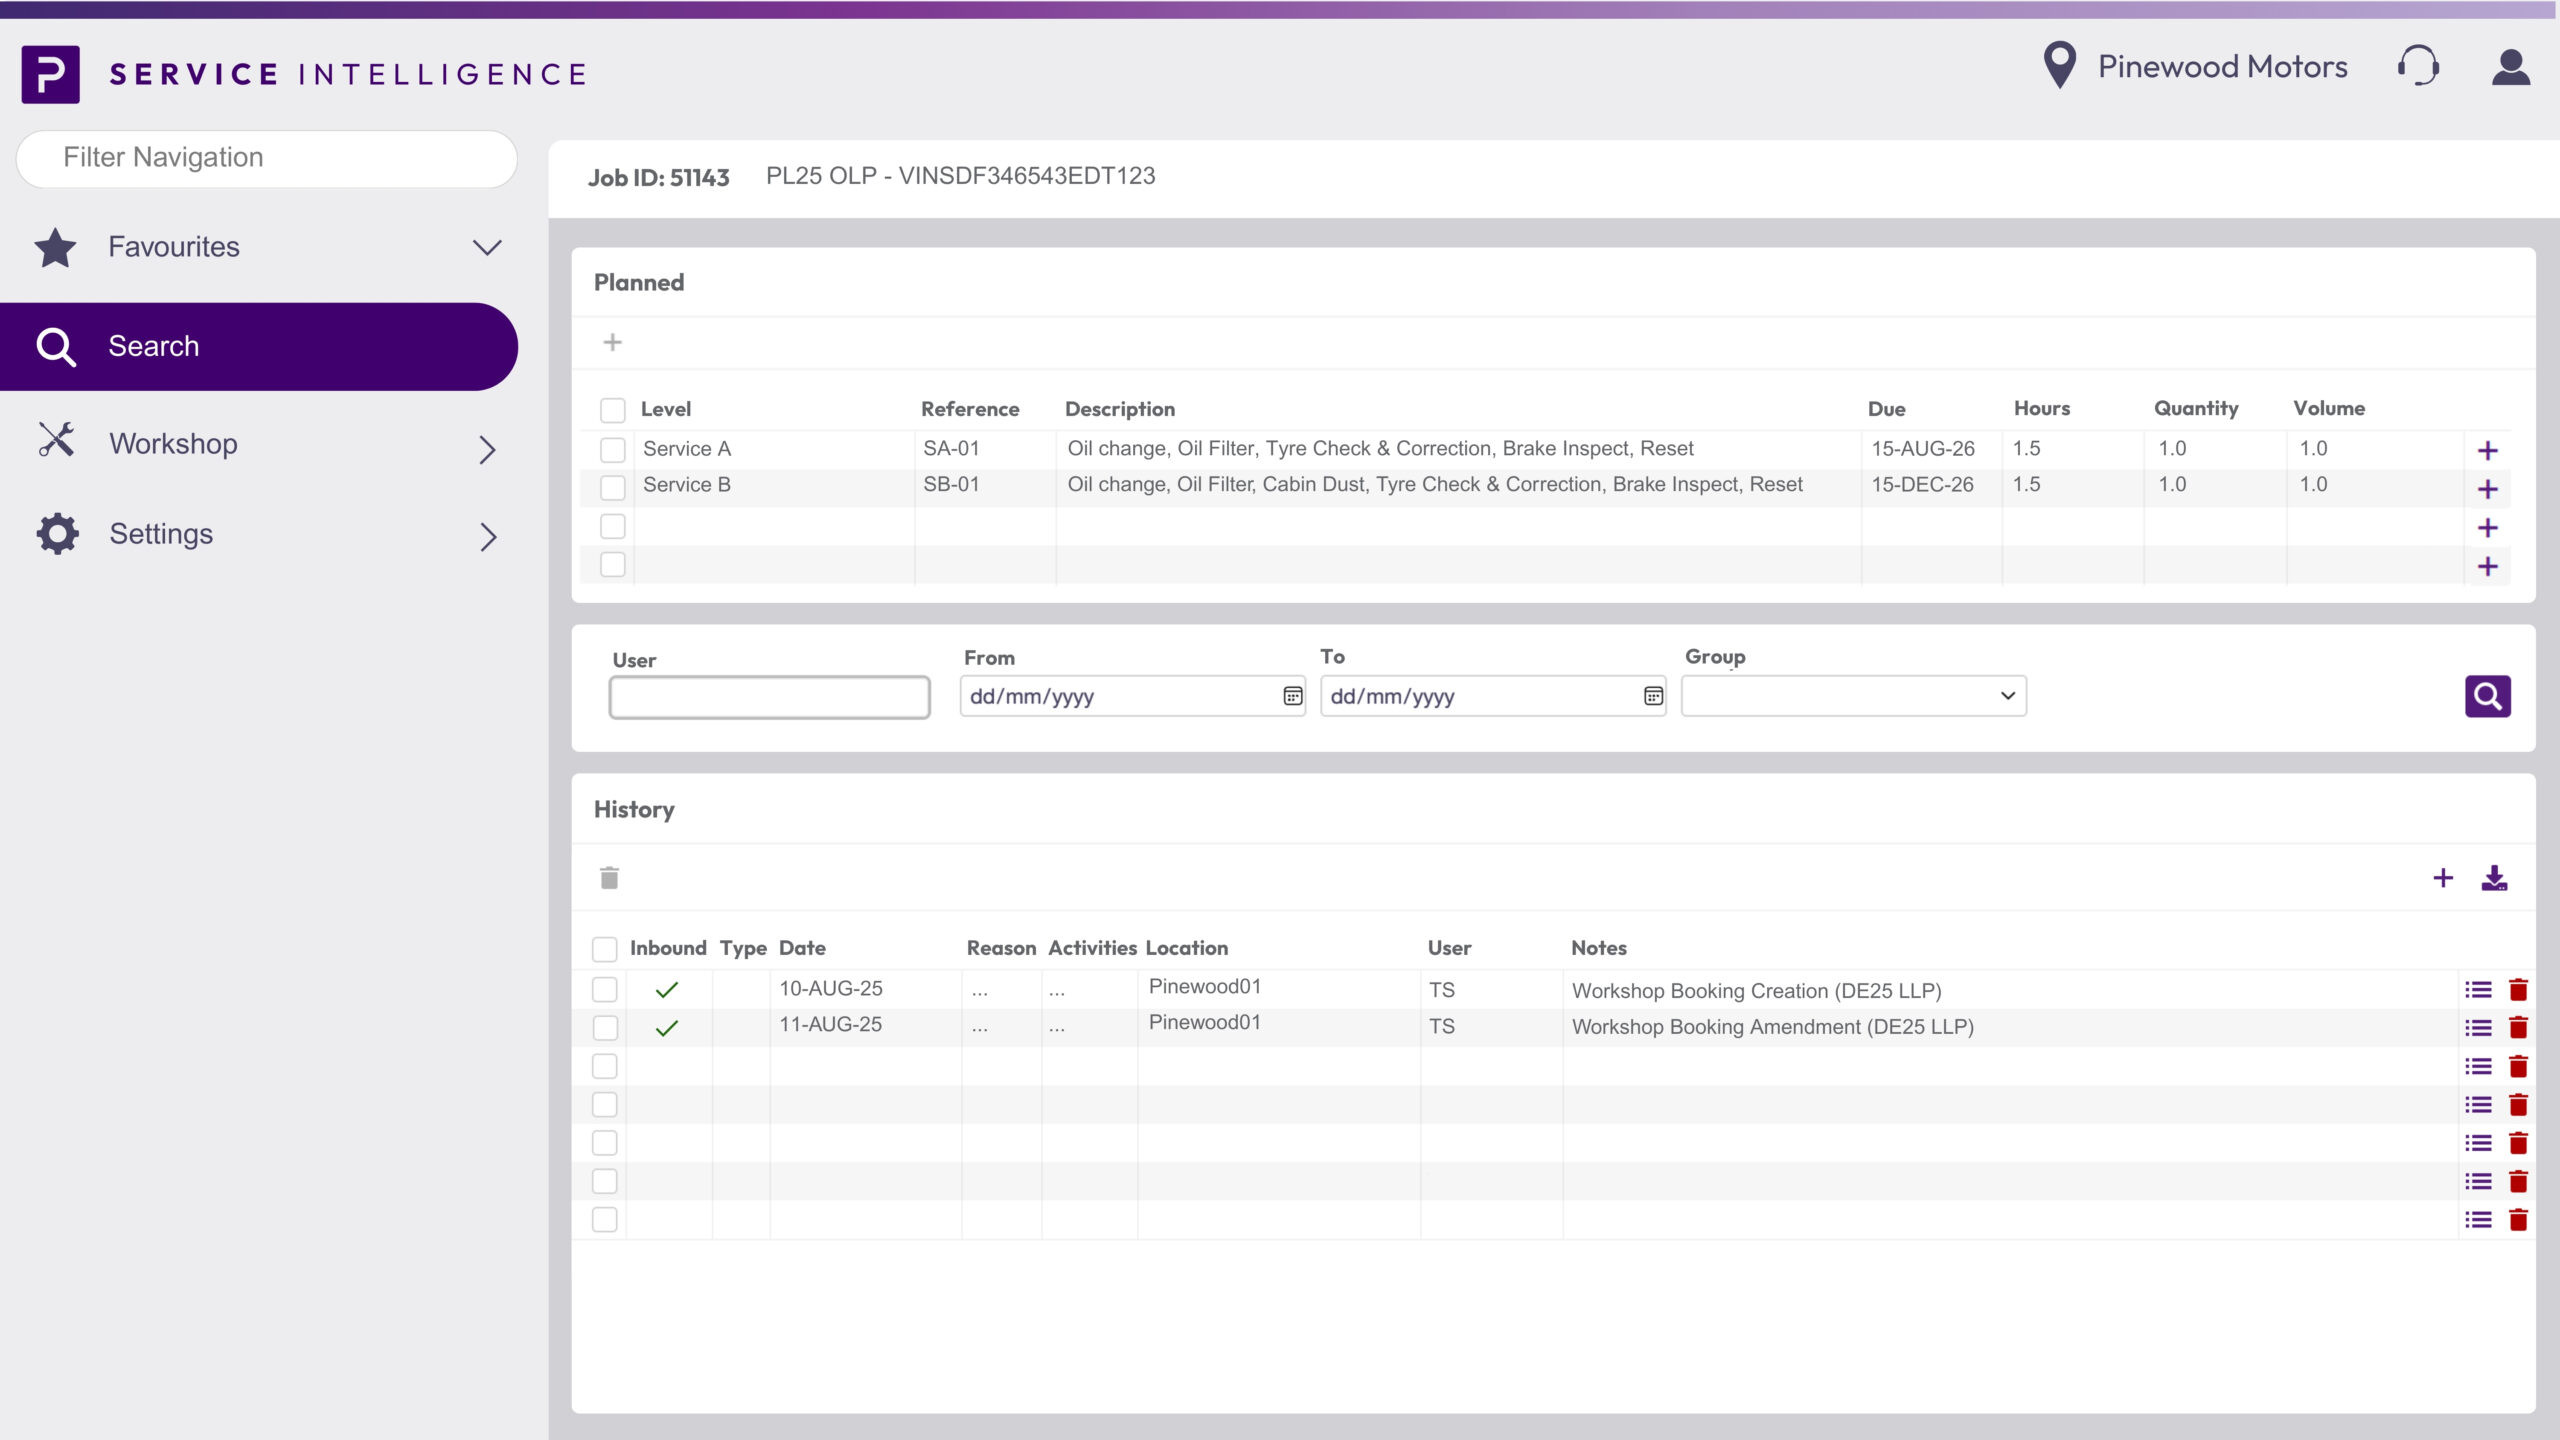Add a new planned service row

click(613, 342)
